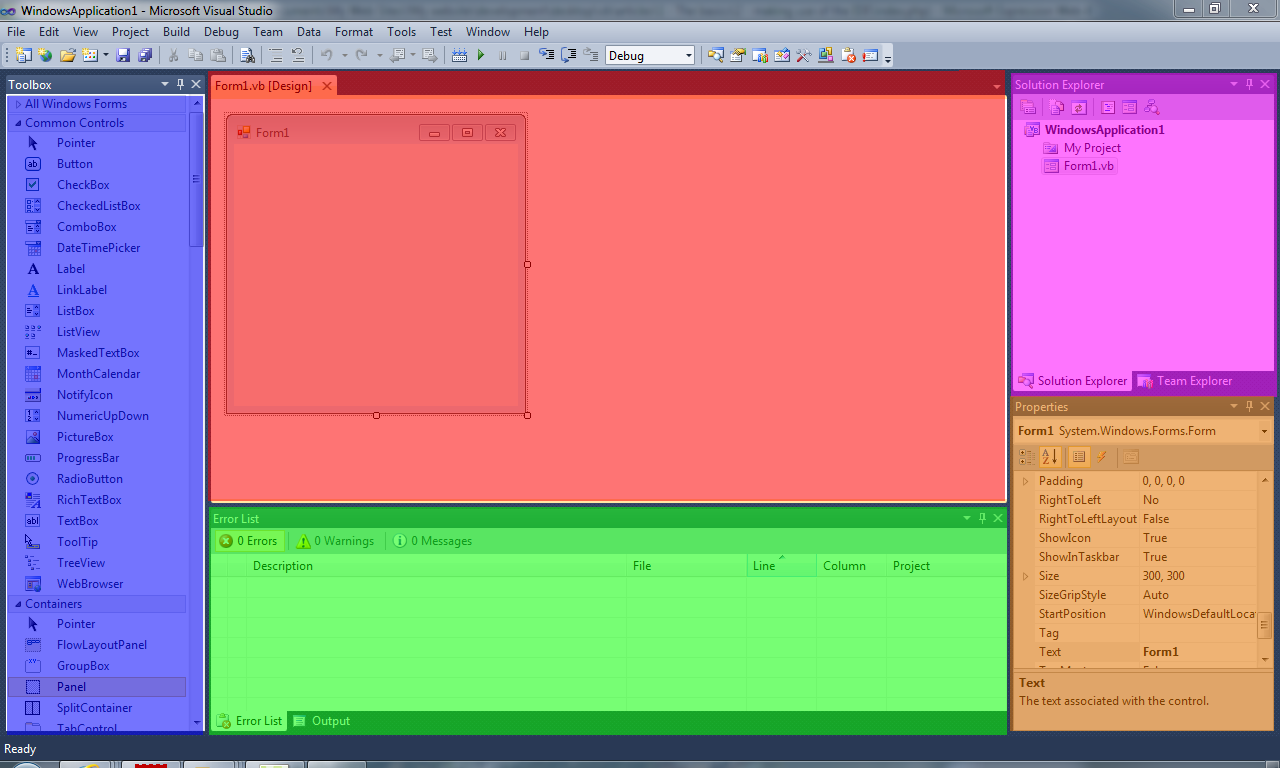Open Solution Explorer from the main toolbar
The height and width of the screenshot is (768, 1280).
(715, 55)
